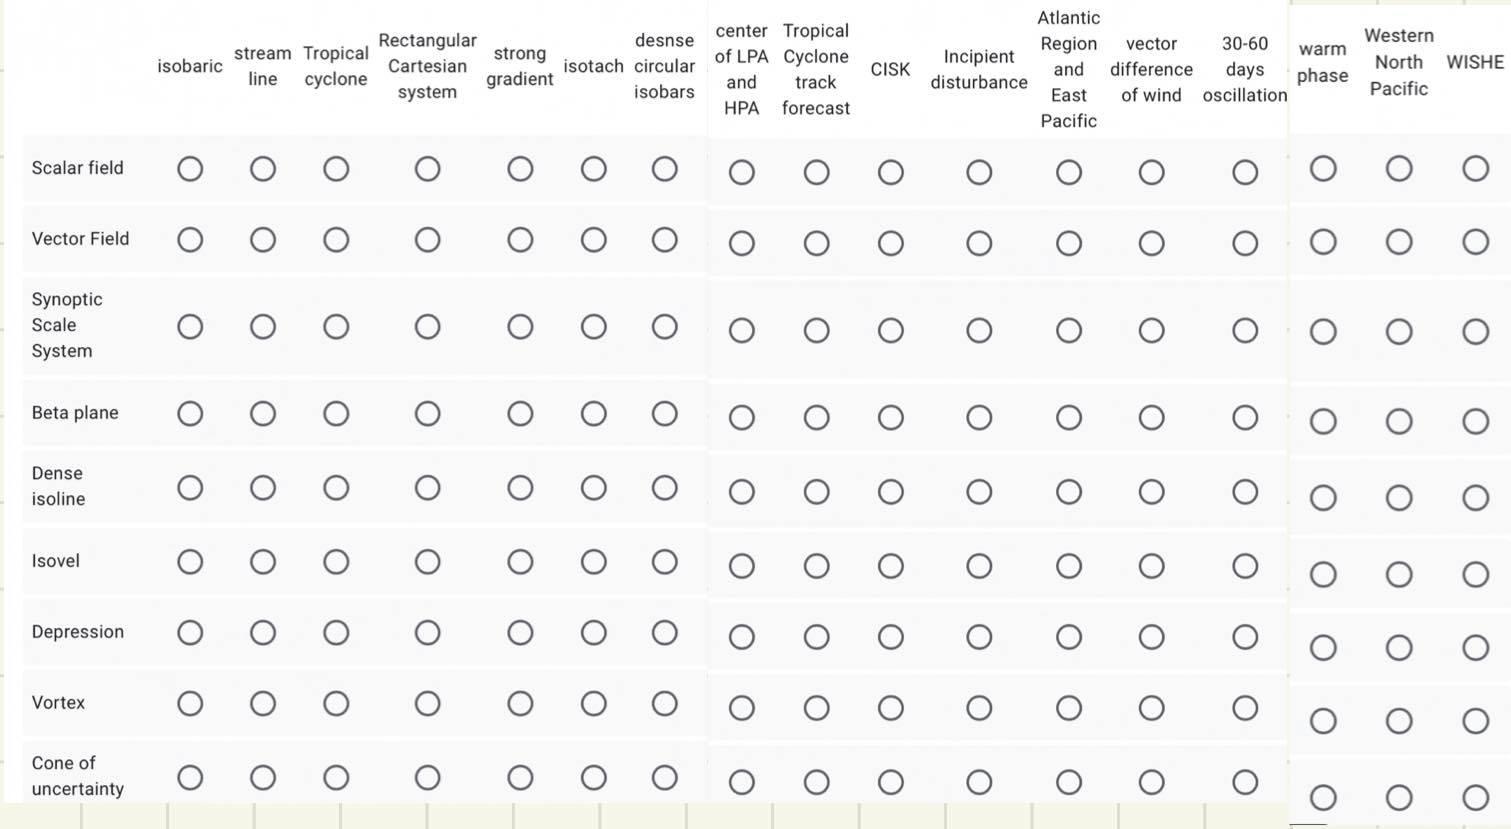This screenshot has height=829, width=1511.
Task: Select Atlantic Region and East Pacific for Vortex
Action: click(x=1069, y=708)
